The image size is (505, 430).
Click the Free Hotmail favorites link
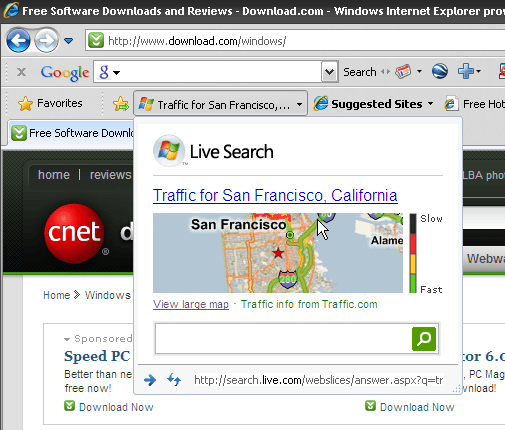click(x=475, y=104)
